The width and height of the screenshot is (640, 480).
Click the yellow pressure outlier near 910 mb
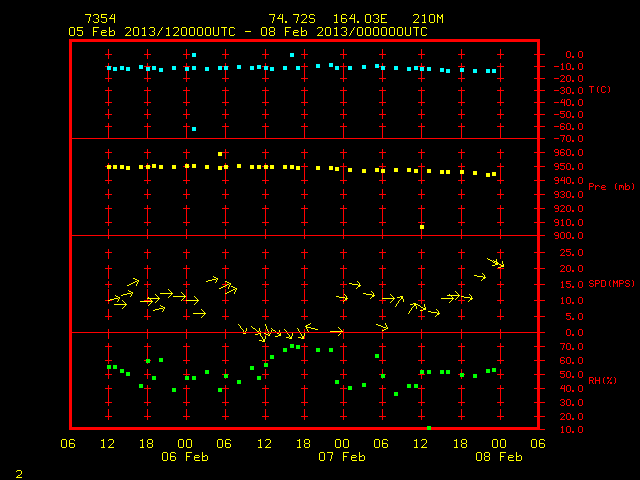pyautogui.click(x=422, y=227)
